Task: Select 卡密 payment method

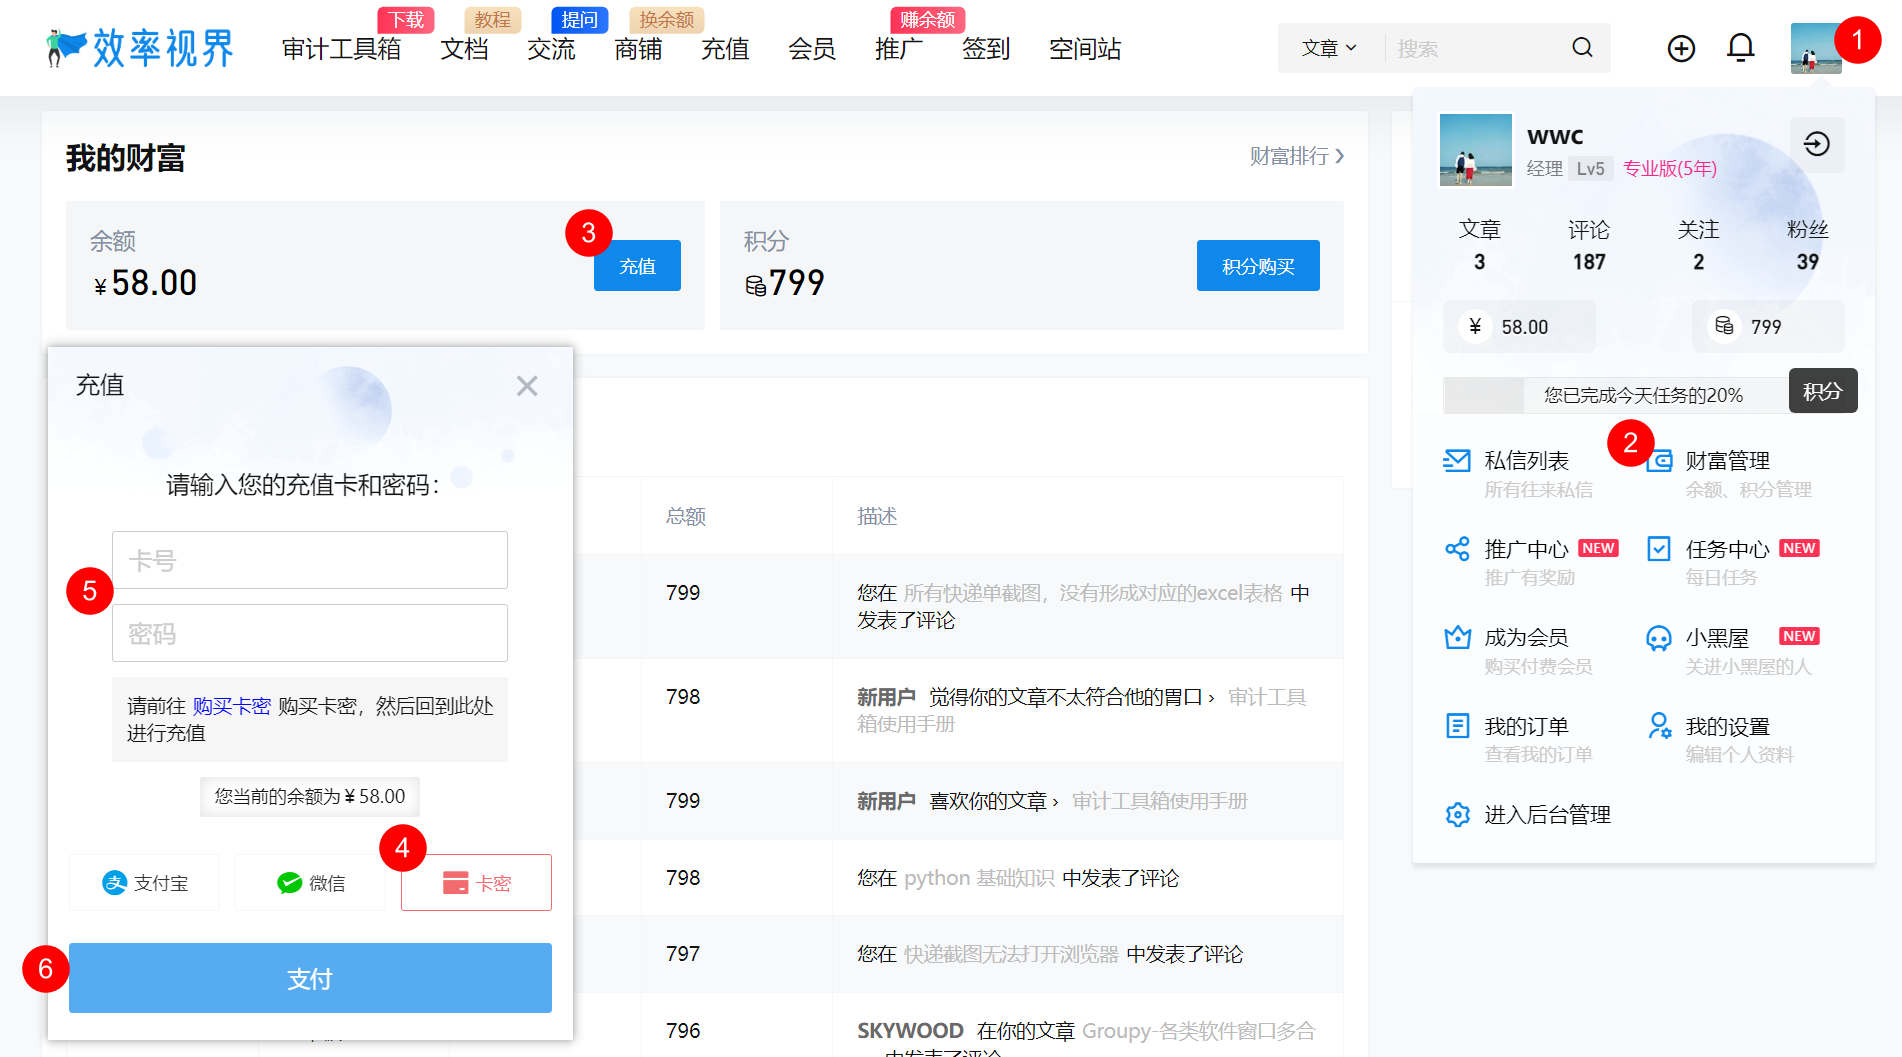Action: [x=476, y=883]
